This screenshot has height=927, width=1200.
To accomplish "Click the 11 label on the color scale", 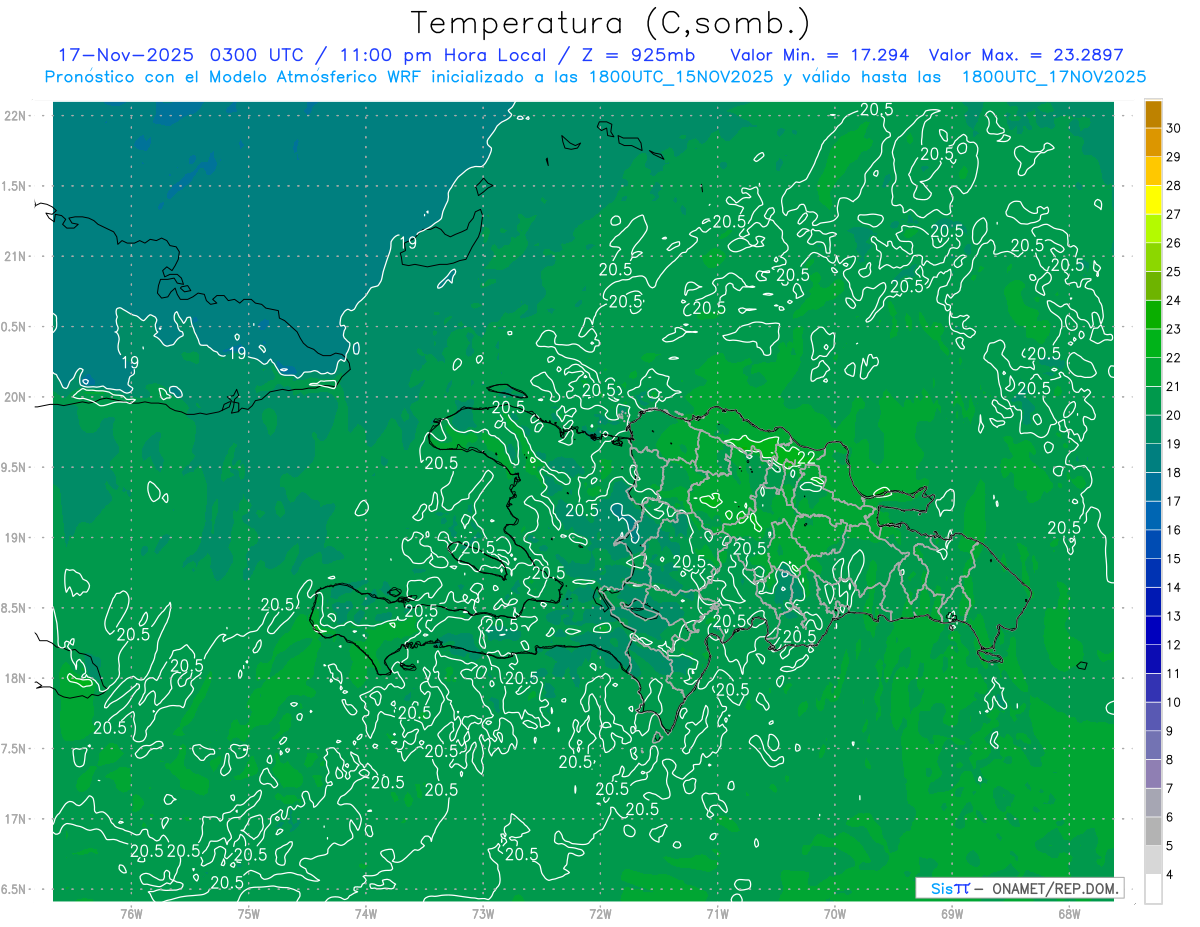I will (x=1174, y=673).
